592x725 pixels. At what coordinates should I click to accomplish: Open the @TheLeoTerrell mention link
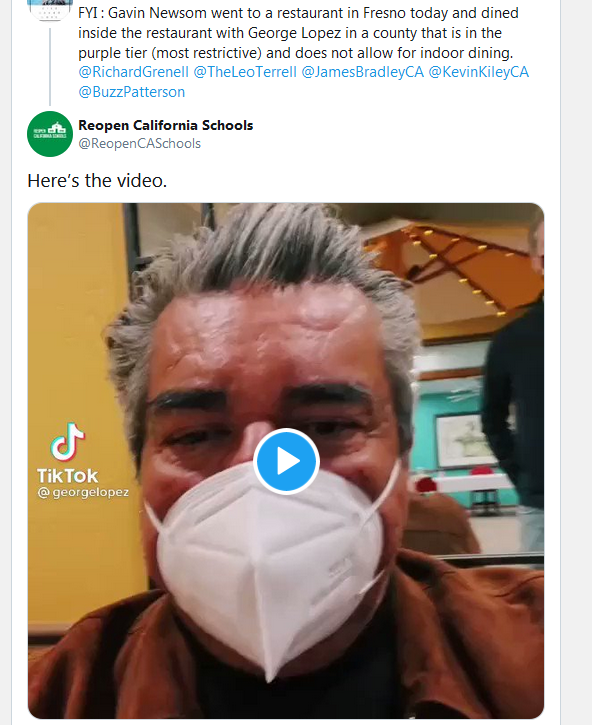click(245, 72)
